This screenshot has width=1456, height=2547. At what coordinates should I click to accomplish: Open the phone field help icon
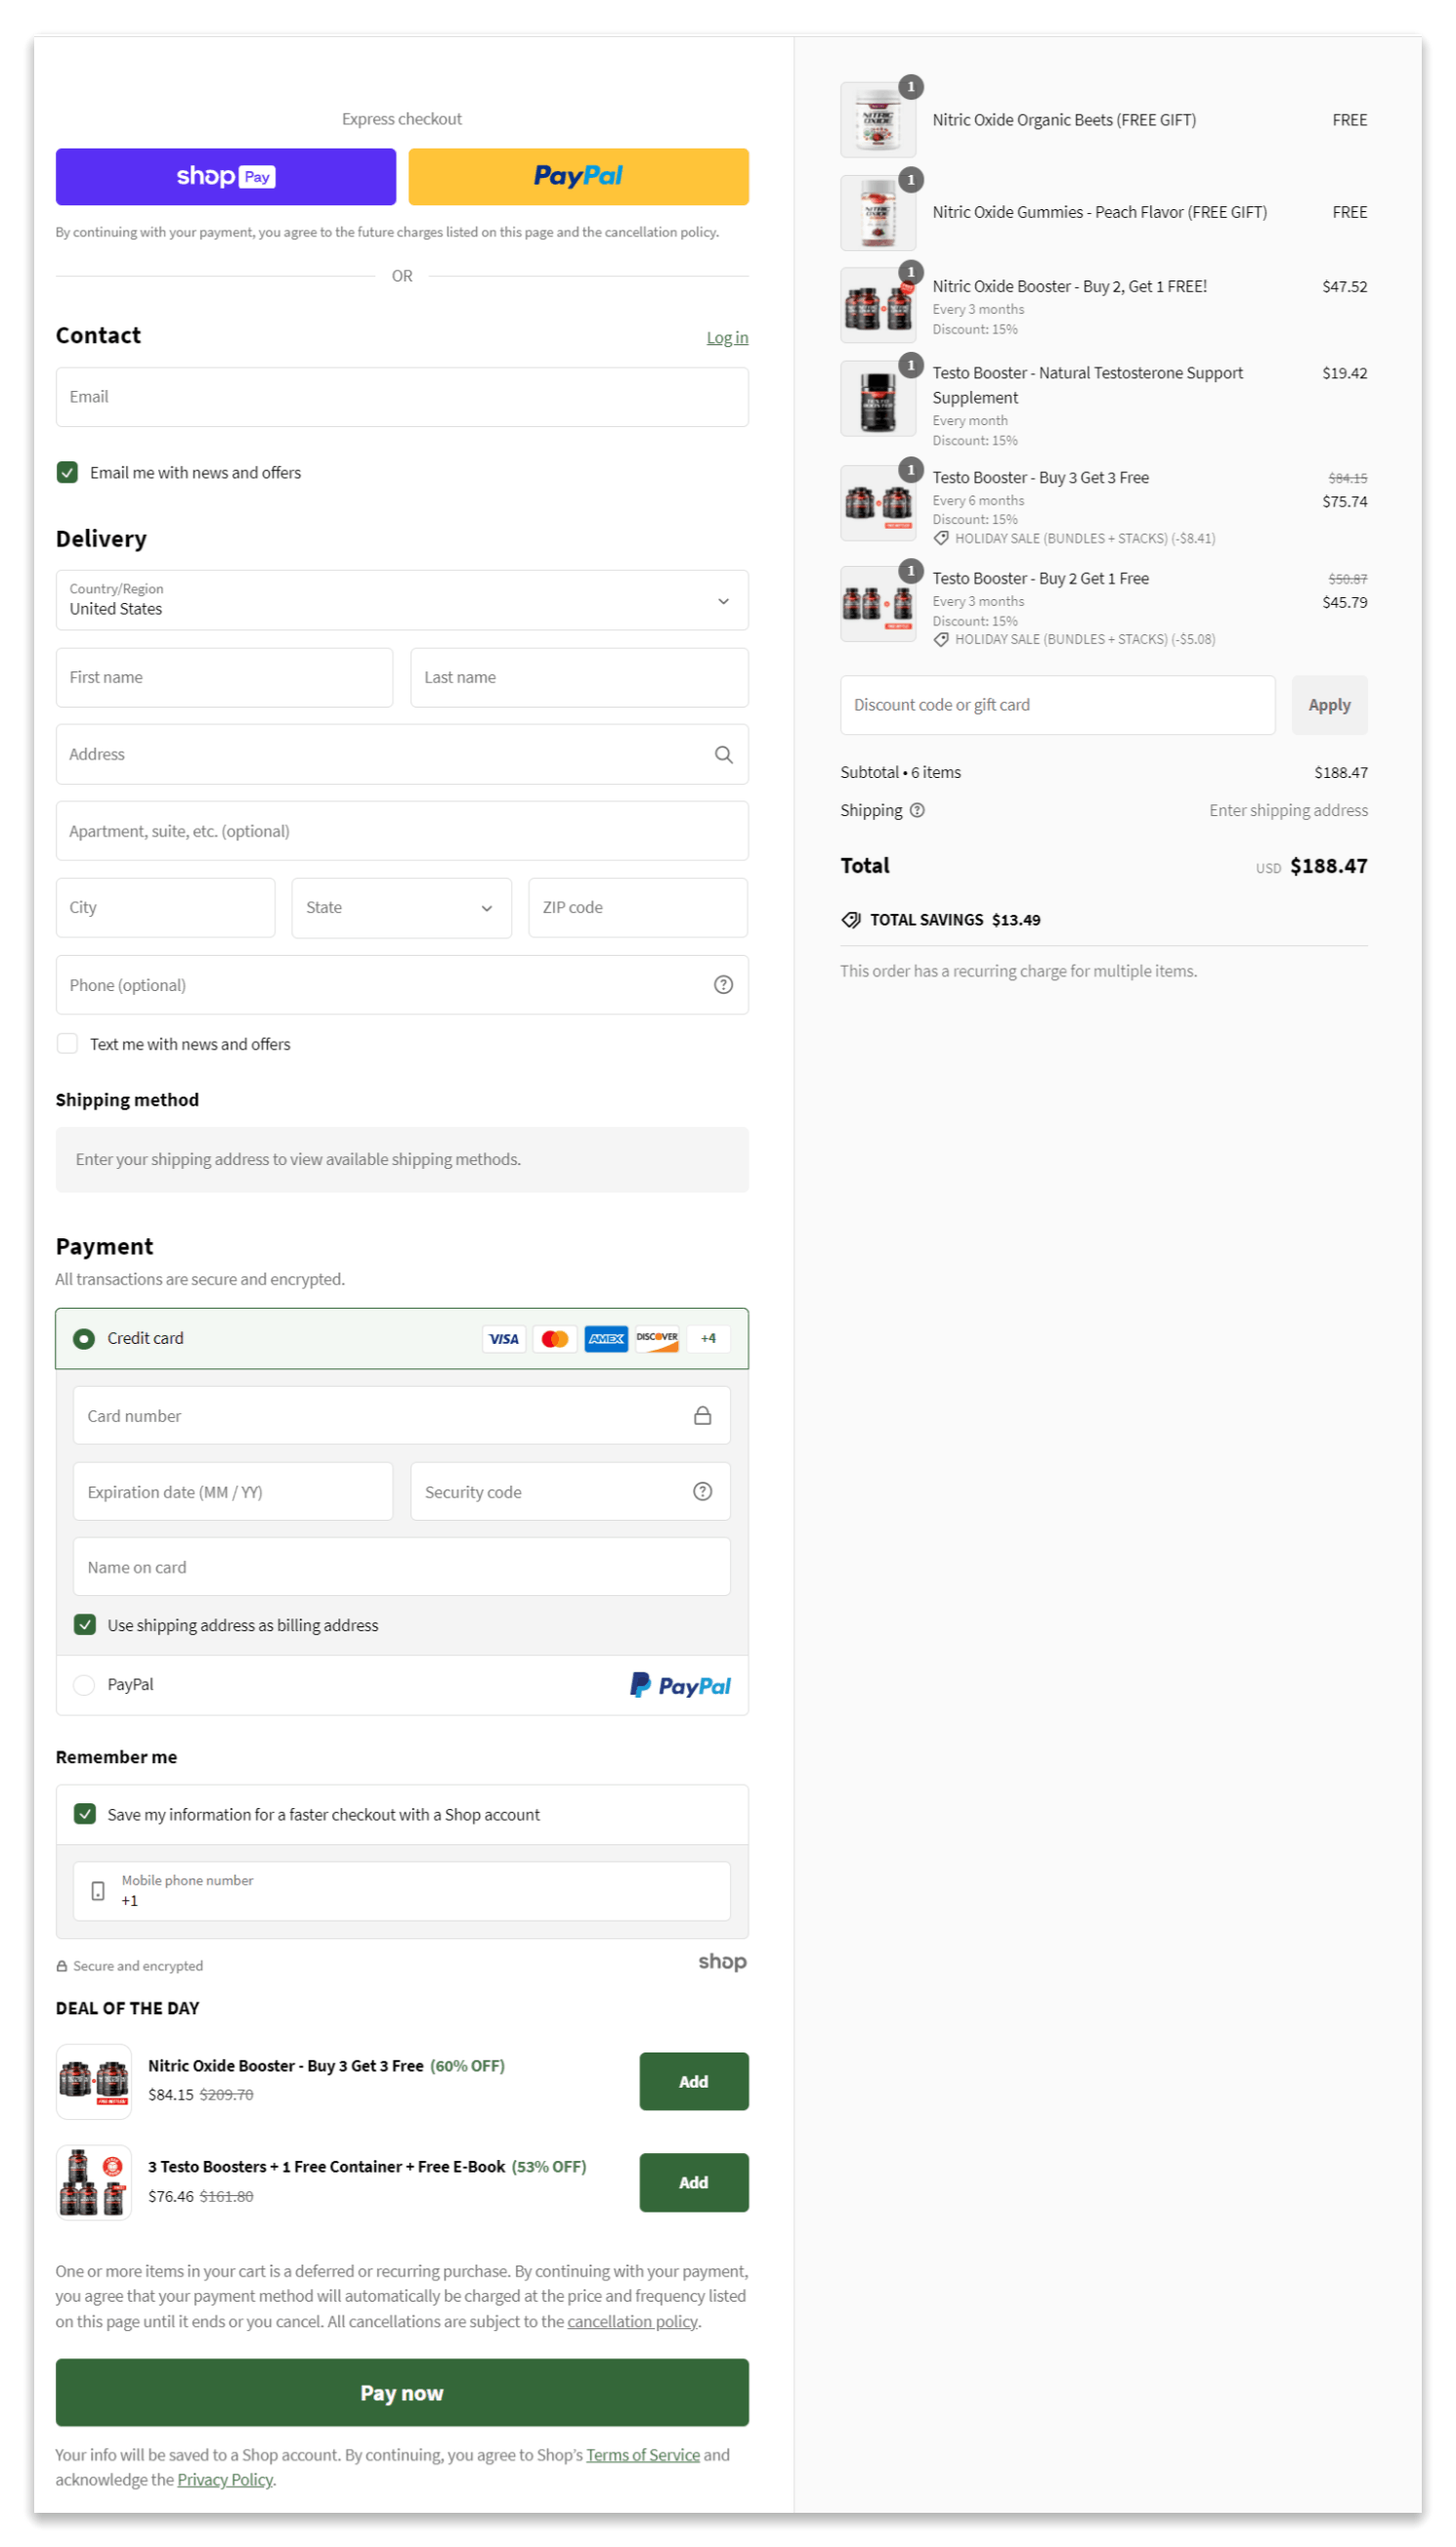[723, 984]
